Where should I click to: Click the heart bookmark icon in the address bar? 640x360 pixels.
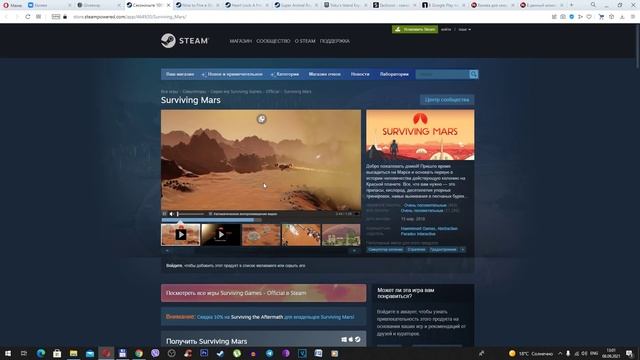click(589, 17)
